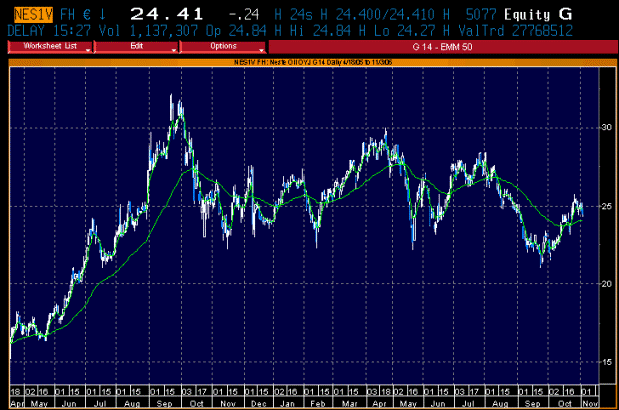Click the Dec month label on date axis

point(259,404)
